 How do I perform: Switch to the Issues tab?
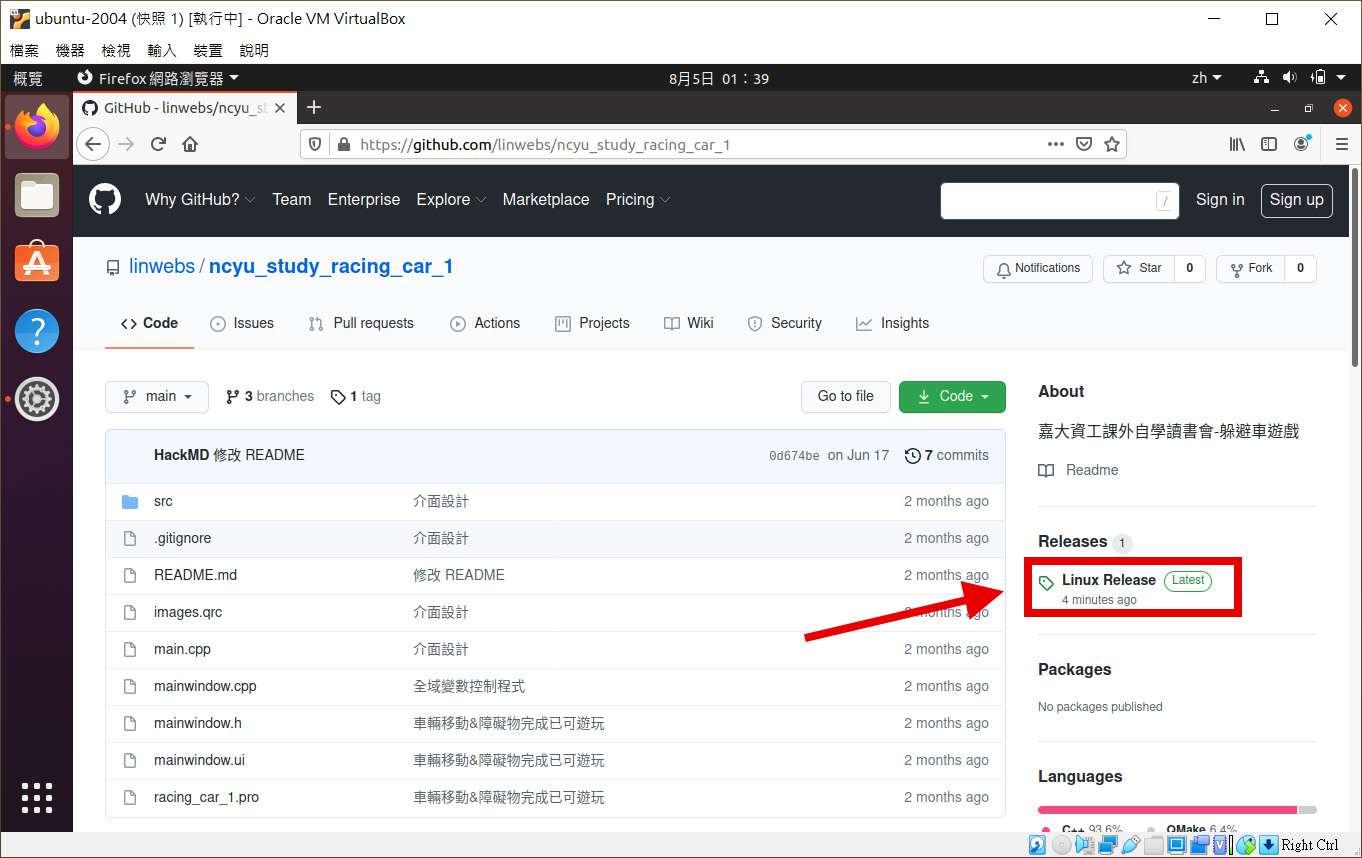pyautogui.click(x=242, y=323)
